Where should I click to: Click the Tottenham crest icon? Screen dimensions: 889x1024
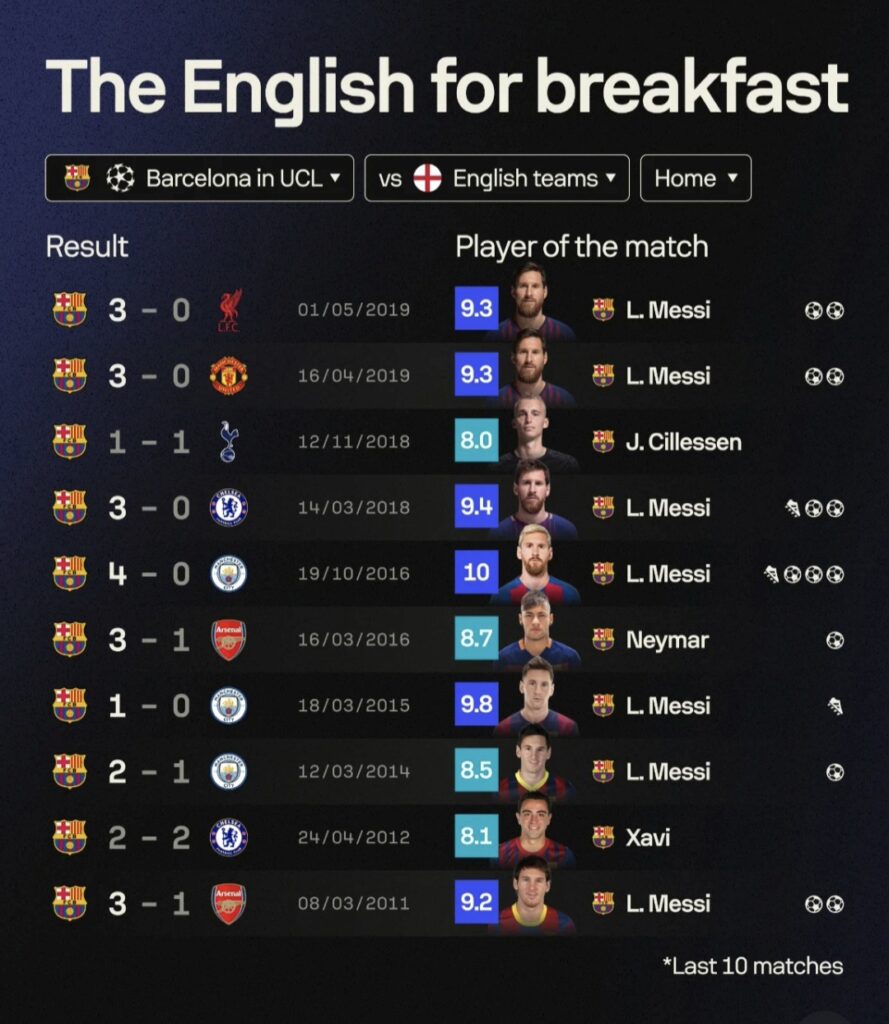(x=229, y=442)
